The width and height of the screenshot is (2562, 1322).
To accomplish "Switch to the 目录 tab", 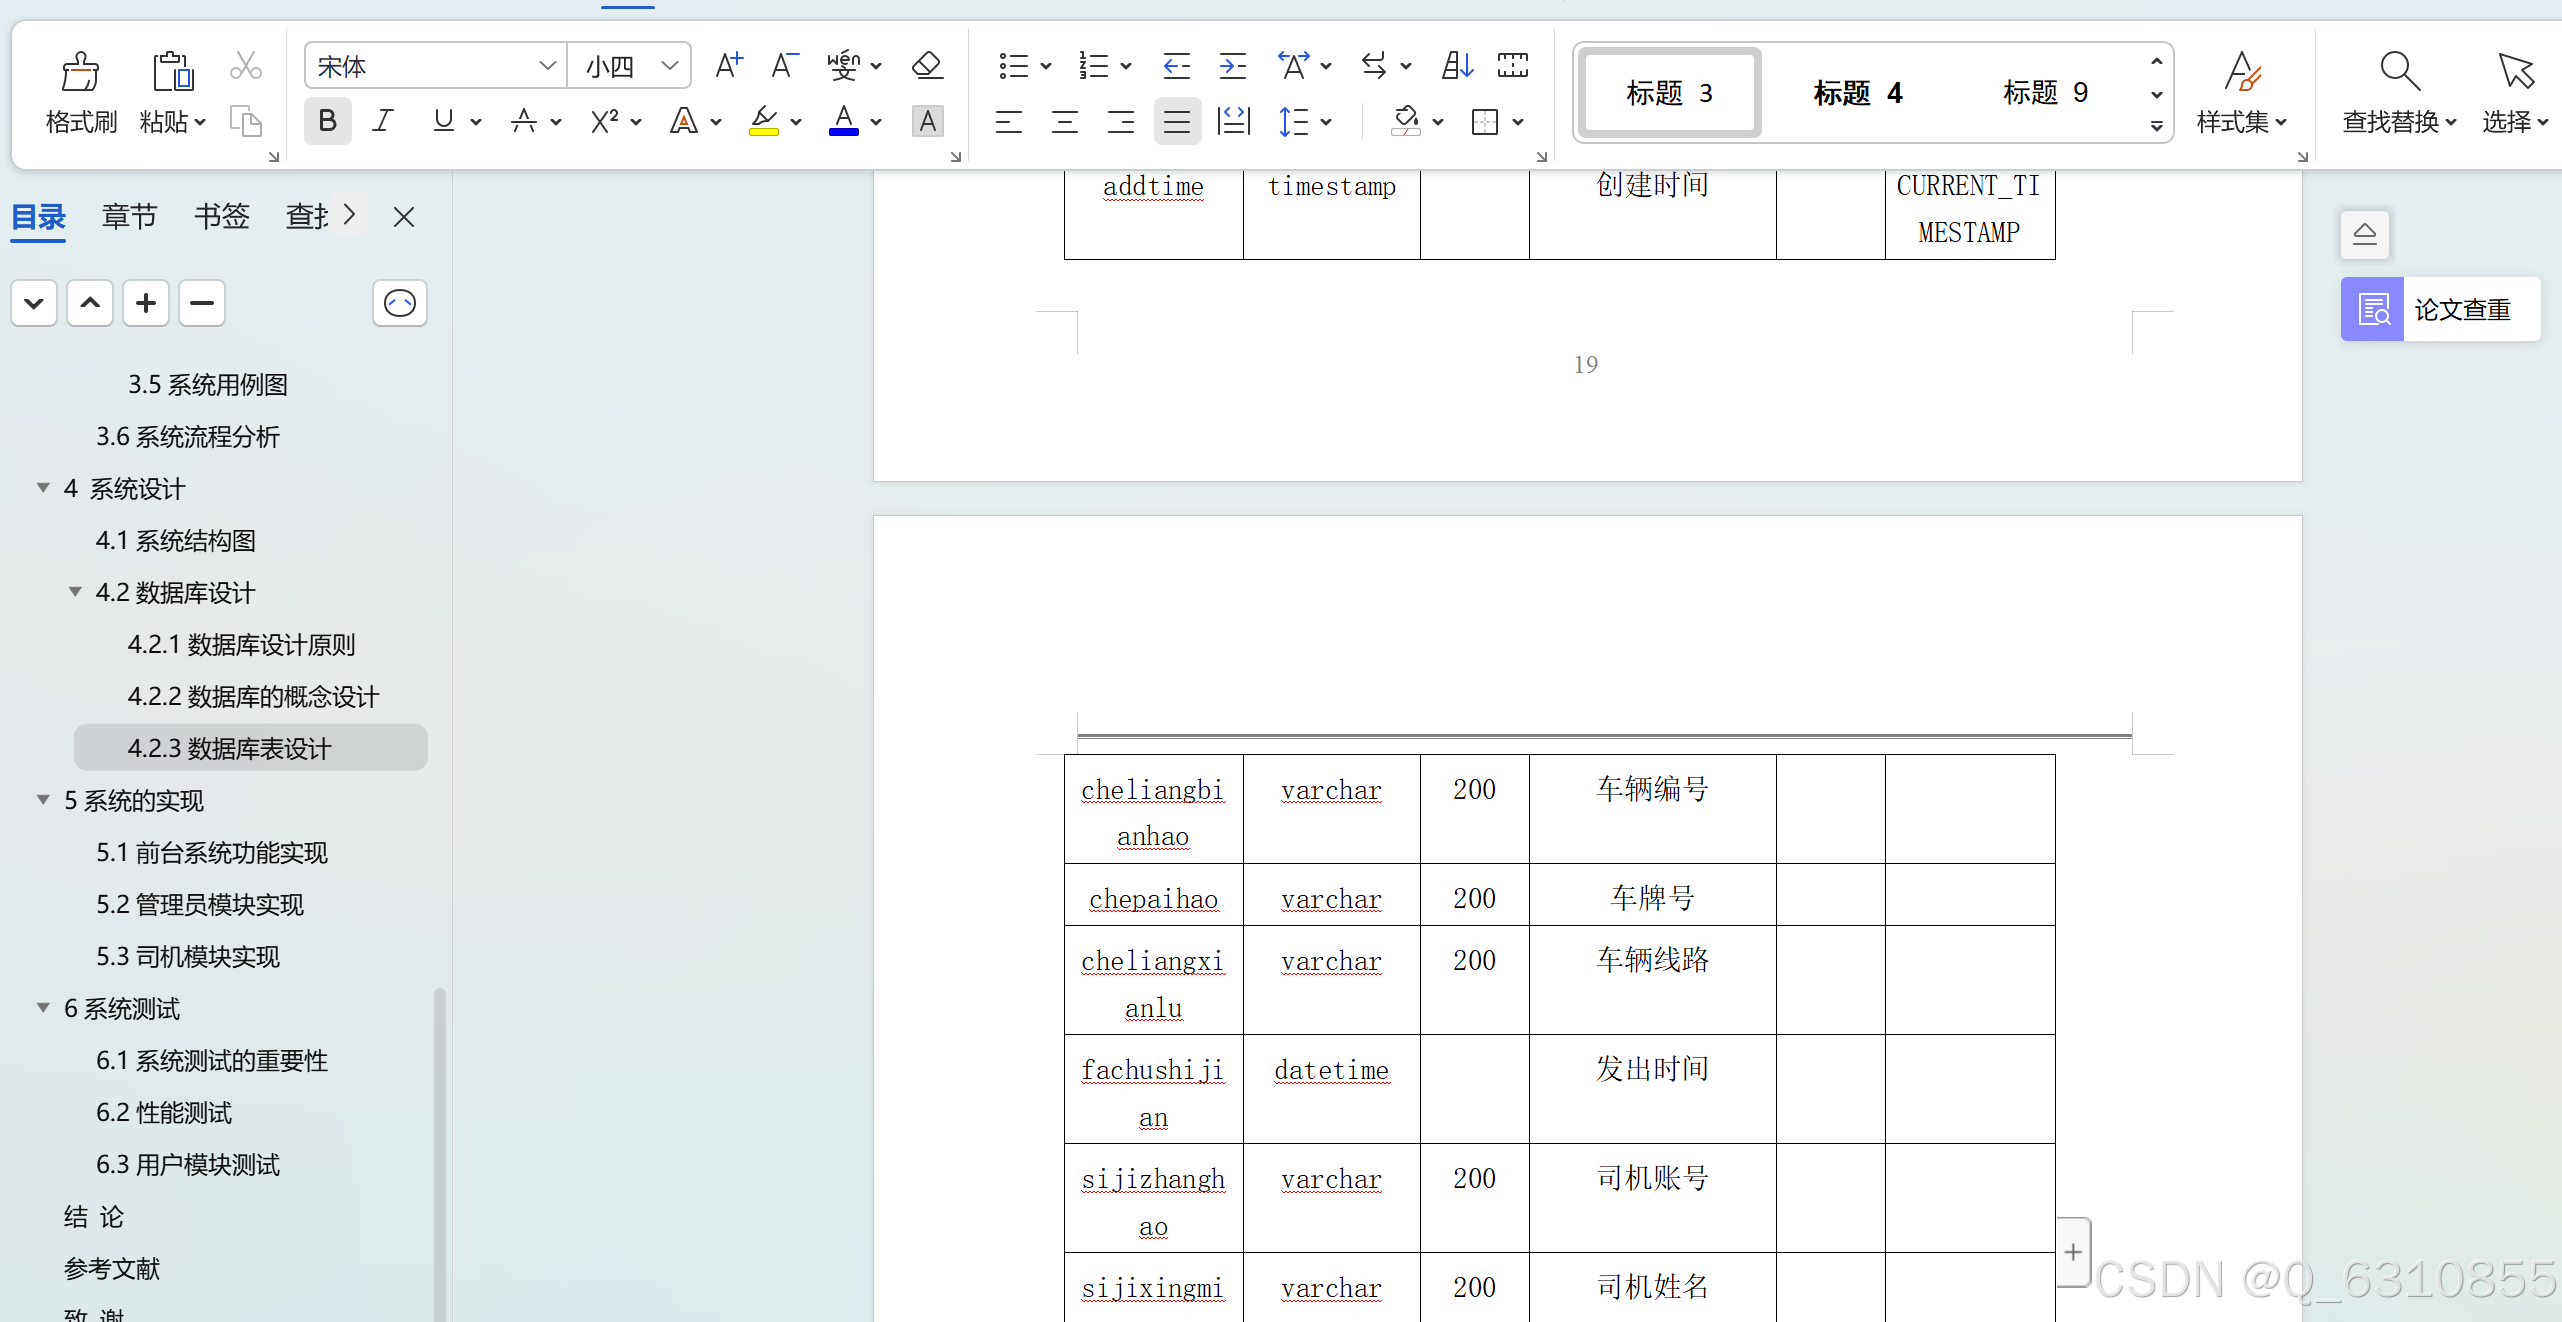I will point(38,217).
